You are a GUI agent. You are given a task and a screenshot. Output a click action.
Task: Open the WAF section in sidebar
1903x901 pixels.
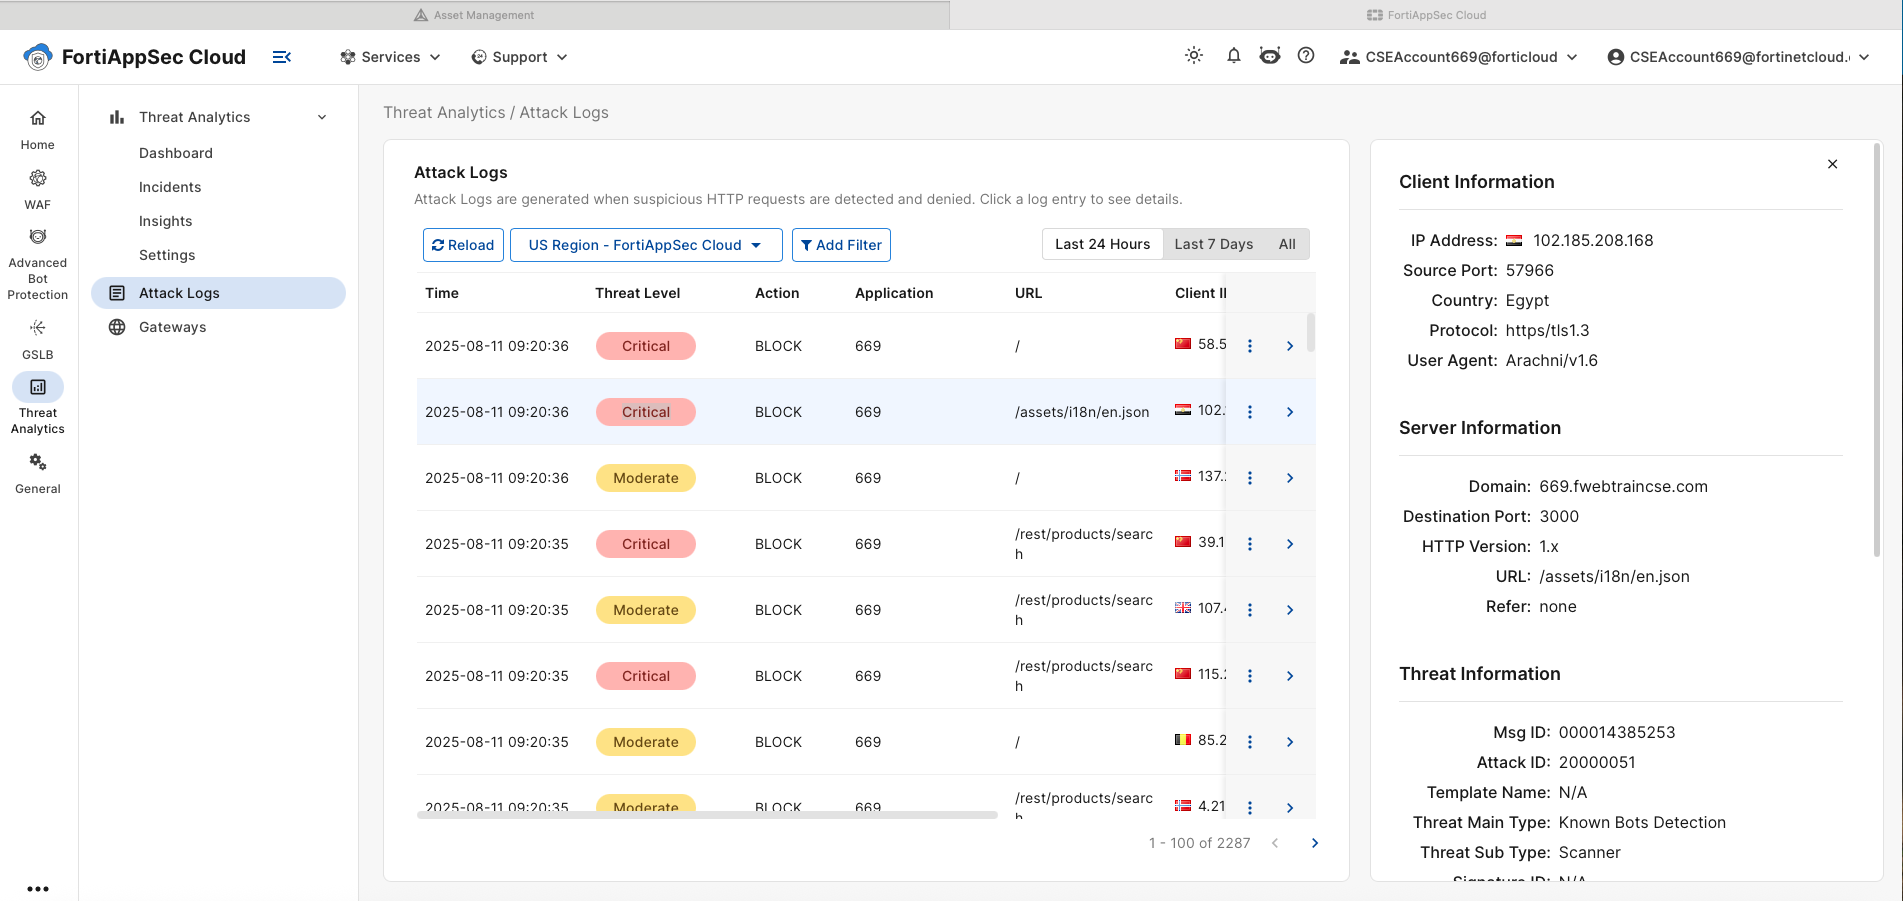(x=38, y=189)
